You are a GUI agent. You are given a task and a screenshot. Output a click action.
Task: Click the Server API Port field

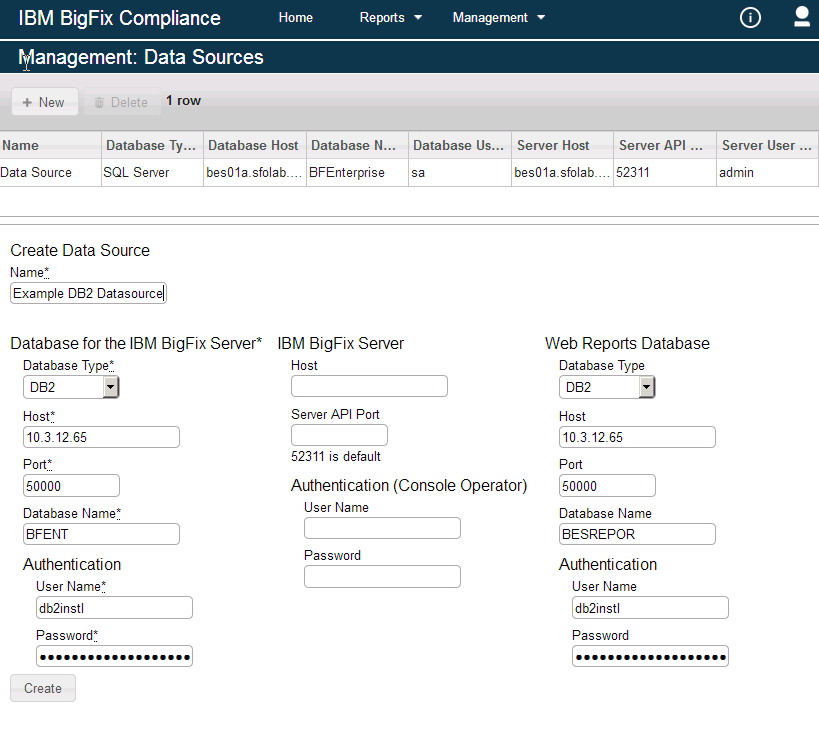pos(339,435)
